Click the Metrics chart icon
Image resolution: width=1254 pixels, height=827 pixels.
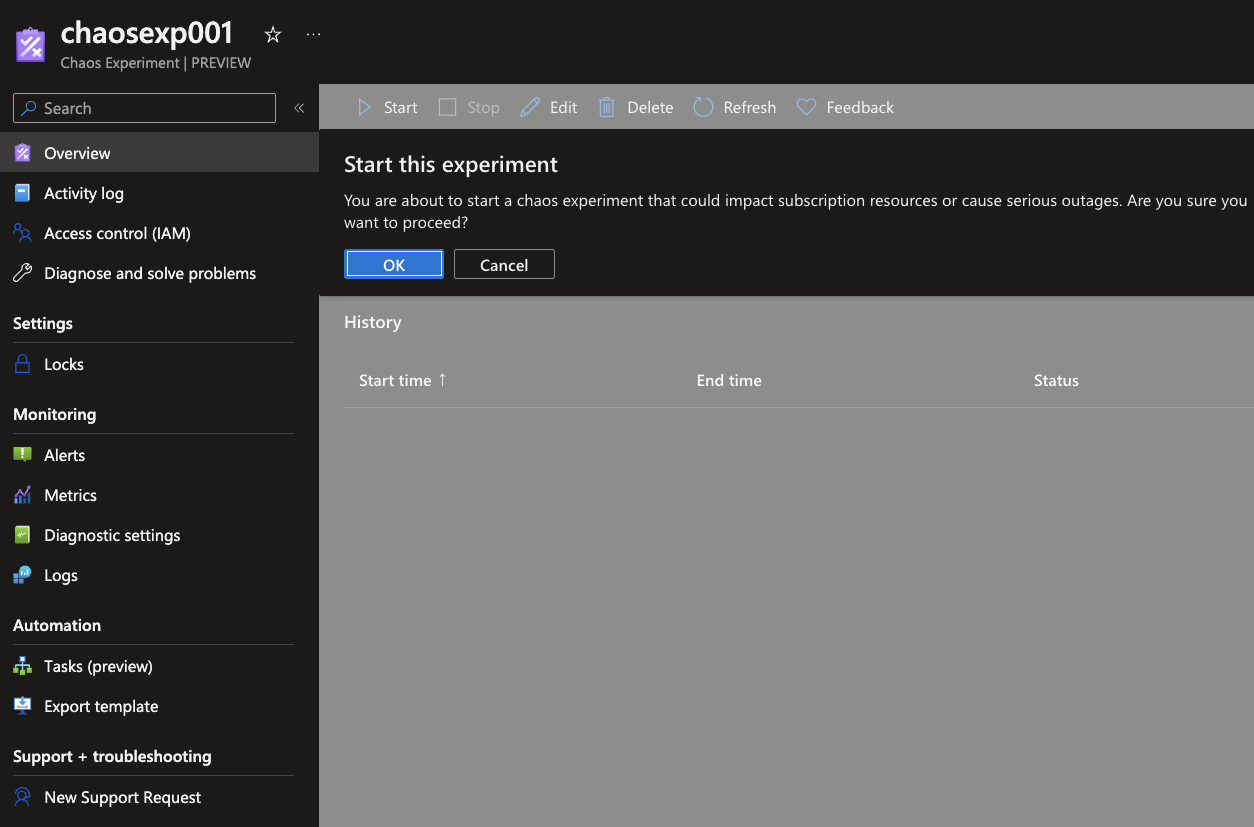point(22,495)
